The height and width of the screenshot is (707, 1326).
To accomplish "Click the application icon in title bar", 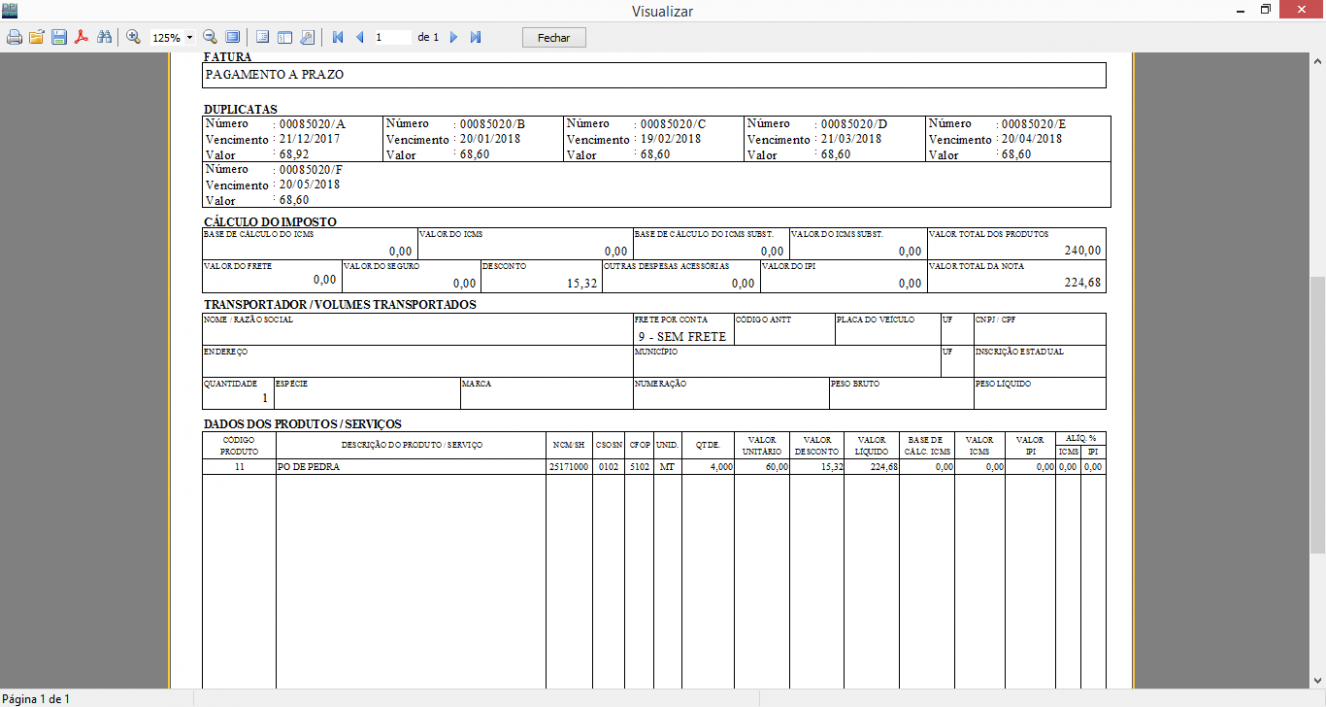I will click(10, 10).
